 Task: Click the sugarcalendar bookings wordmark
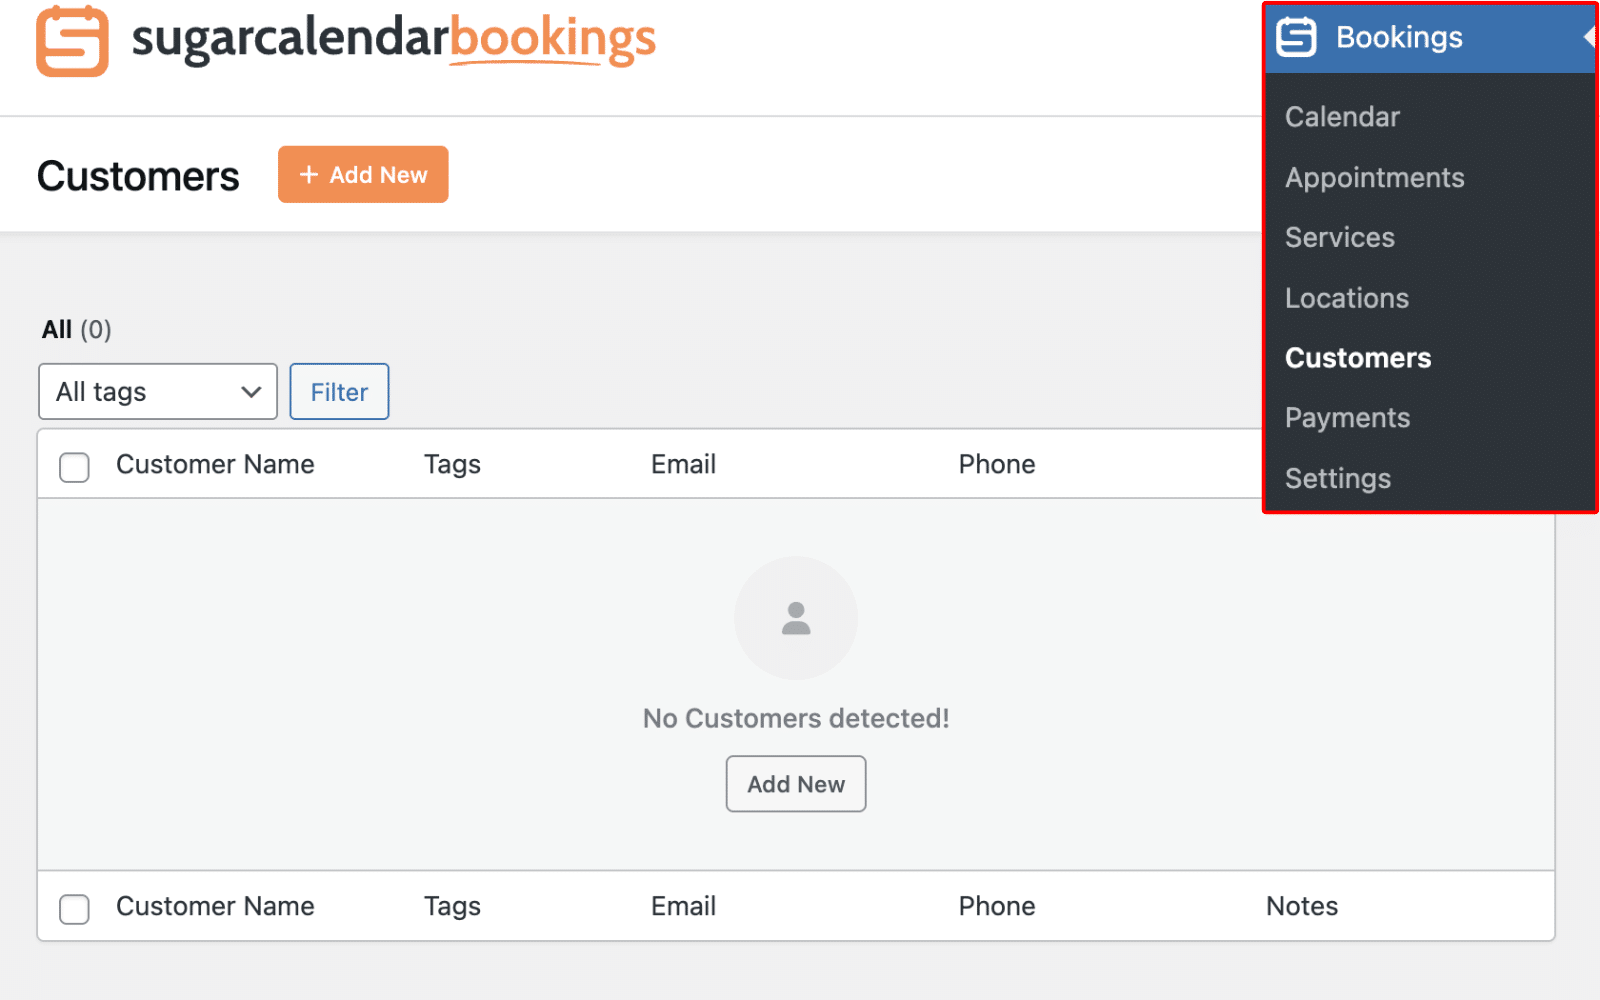393,40
